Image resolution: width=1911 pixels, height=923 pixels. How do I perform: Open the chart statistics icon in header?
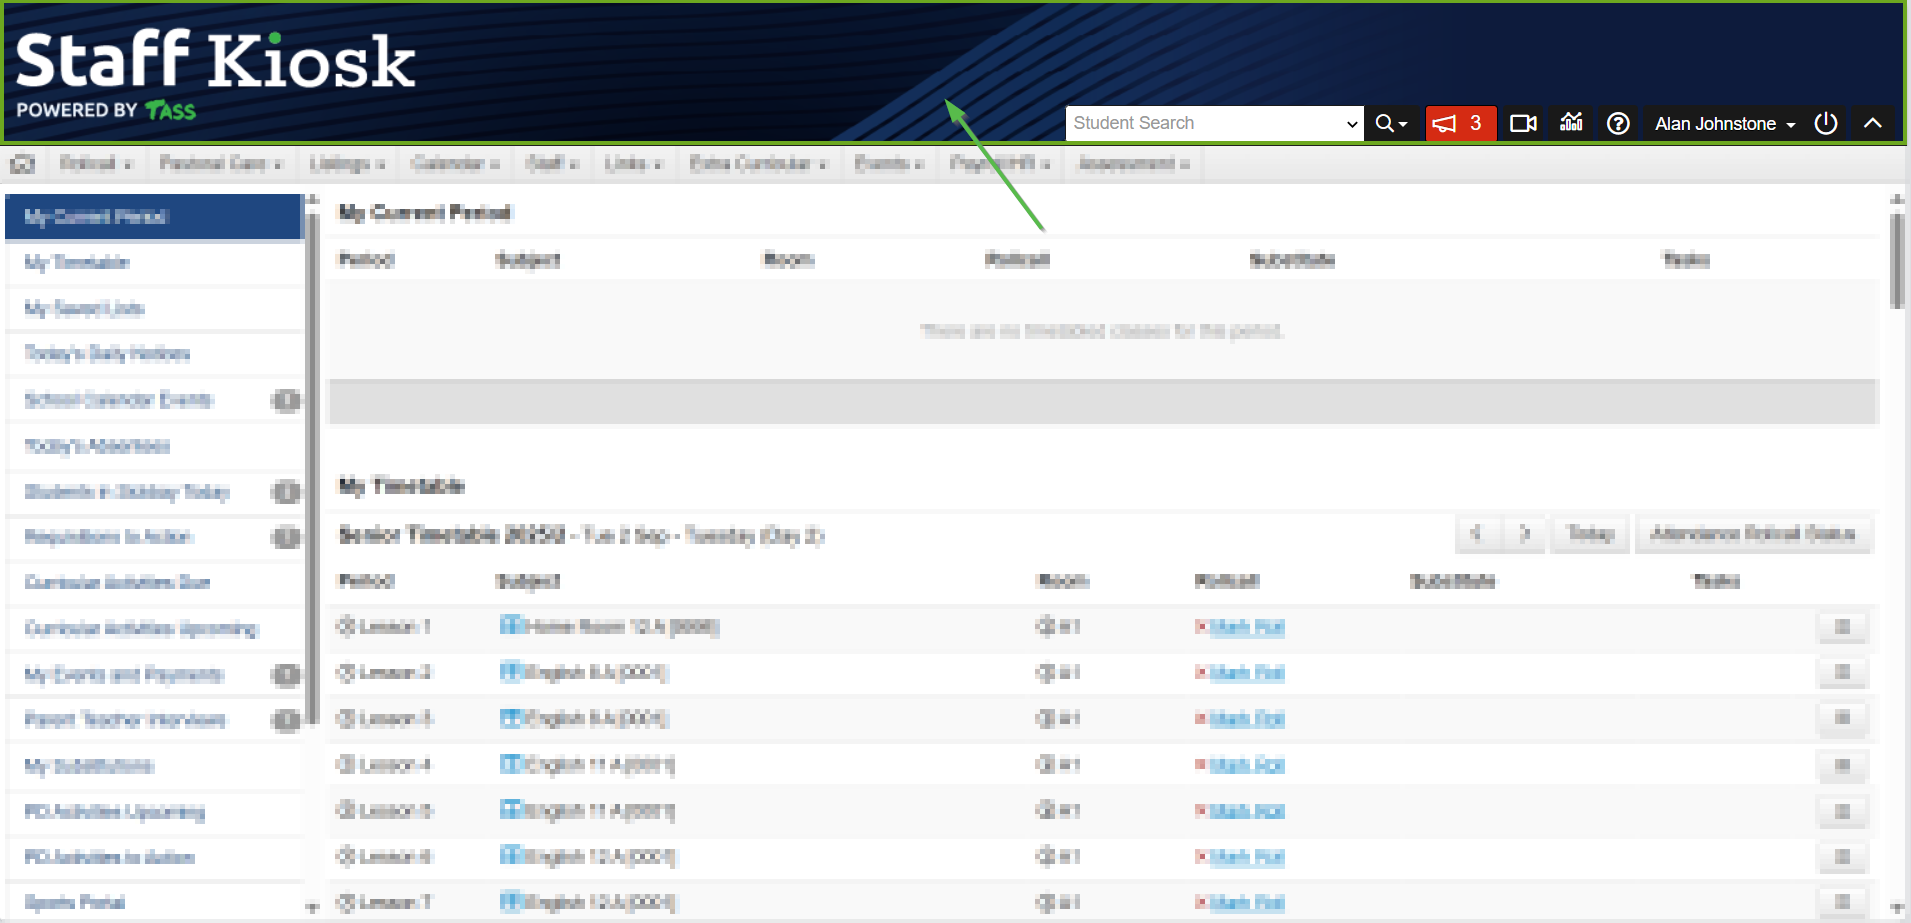point(1571,123)
